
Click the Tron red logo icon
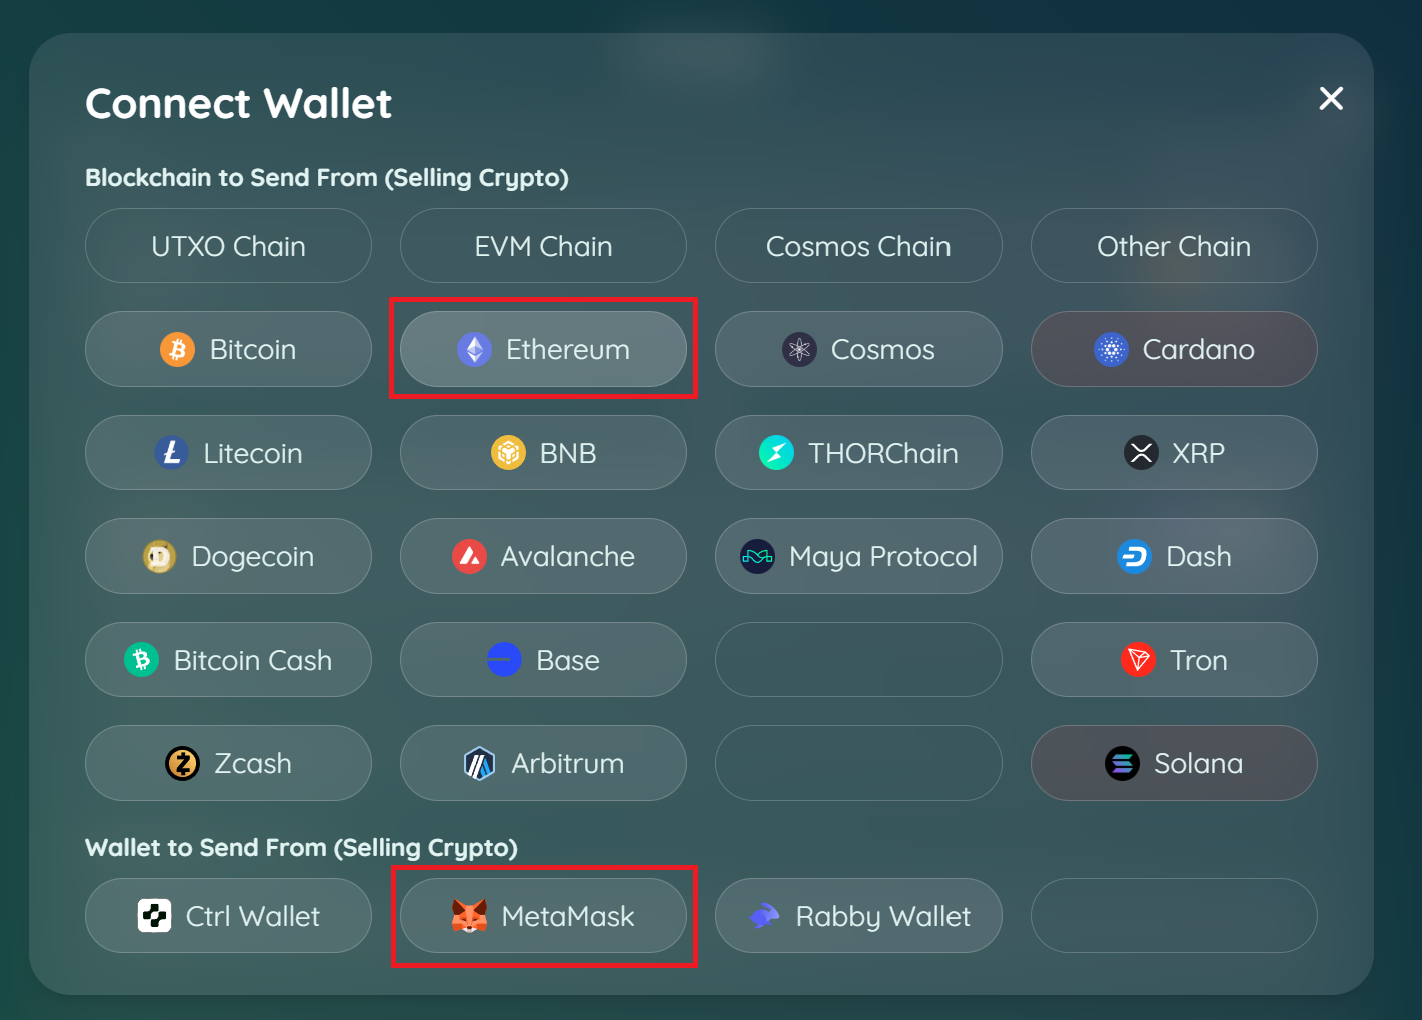1138,660
